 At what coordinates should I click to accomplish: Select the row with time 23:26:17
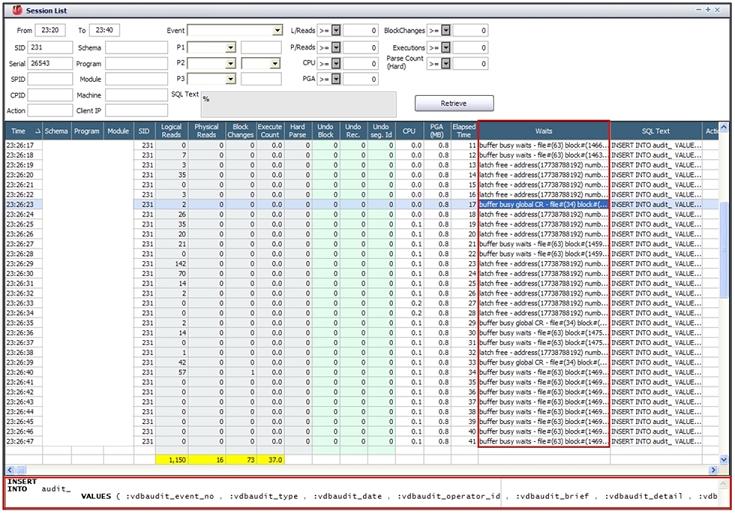click(x=361, y=145)
